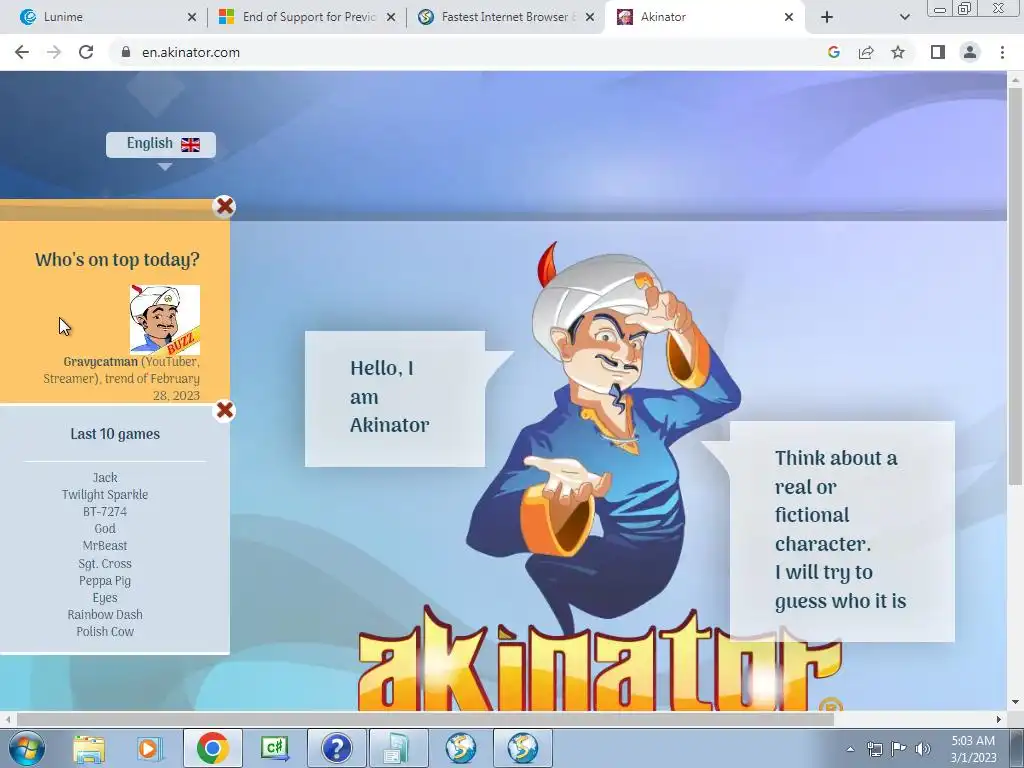The width and height of the screenshot is (1024, 768).
Task: Bookmark this page with the star icon
Action: pyautogui.click(x=898, y=52)
